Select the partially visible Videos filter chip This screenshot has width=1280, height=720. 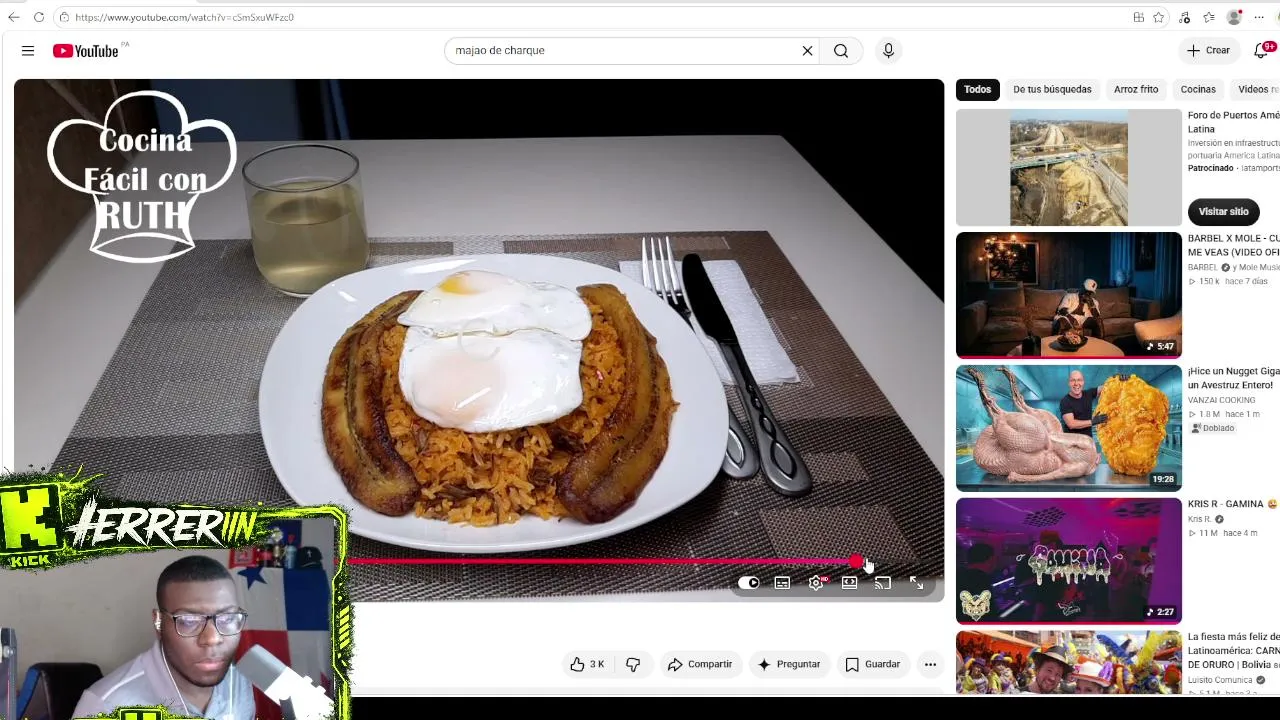(x=1256, y=89)
